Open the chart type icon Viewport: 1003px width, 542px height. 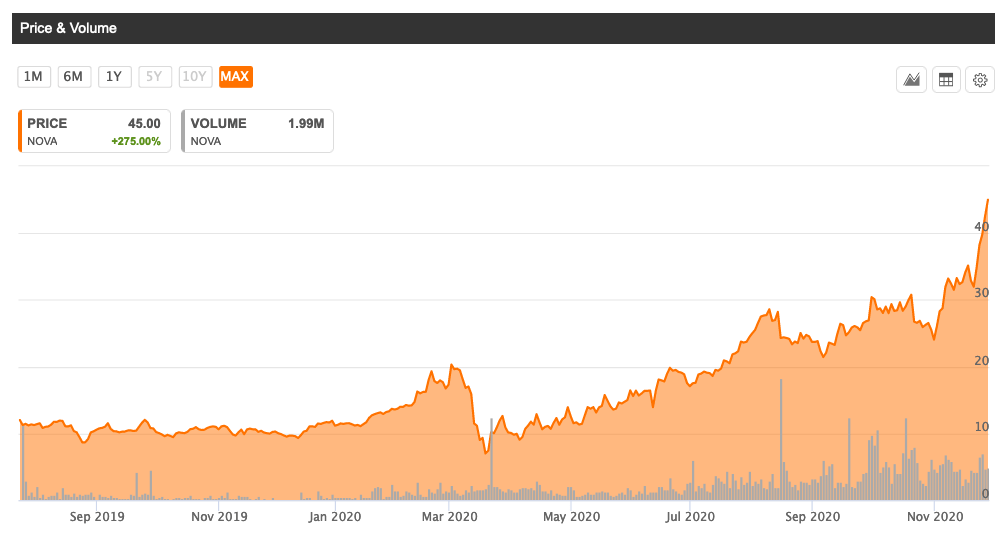click(x=911, y=80)
